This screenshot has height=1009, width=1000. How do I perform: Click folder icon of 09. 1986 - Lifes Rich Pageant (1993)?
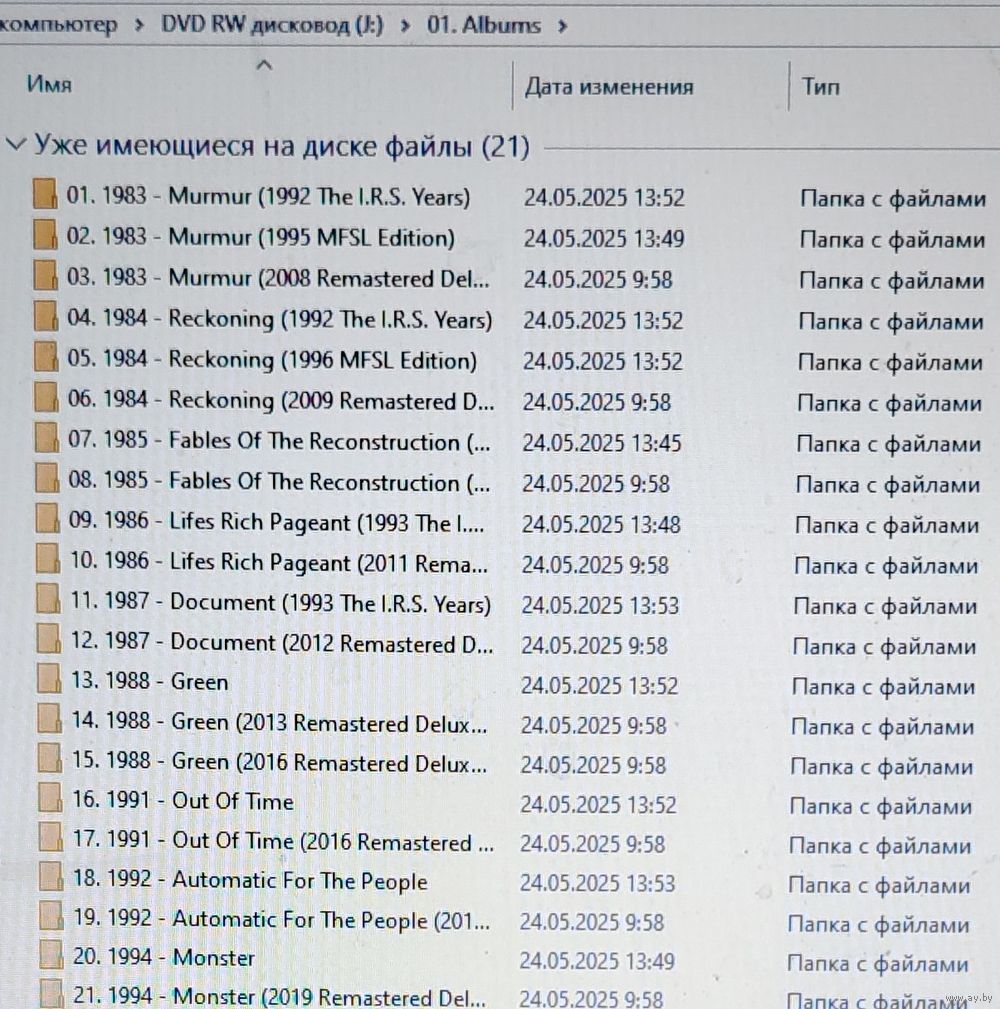pyautogui.click(x=48, y=519)
